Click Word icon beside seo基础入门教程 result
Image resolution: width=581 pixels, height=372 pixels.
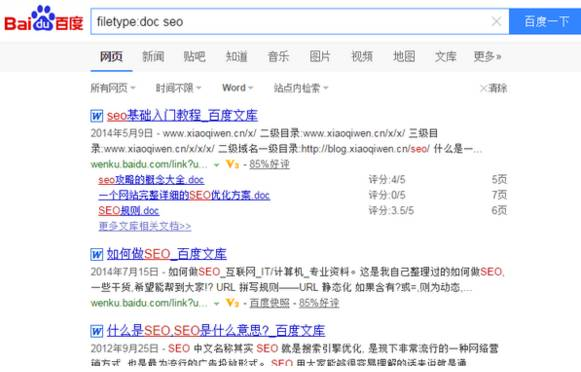pyautogui.click(x=97, y=116)
